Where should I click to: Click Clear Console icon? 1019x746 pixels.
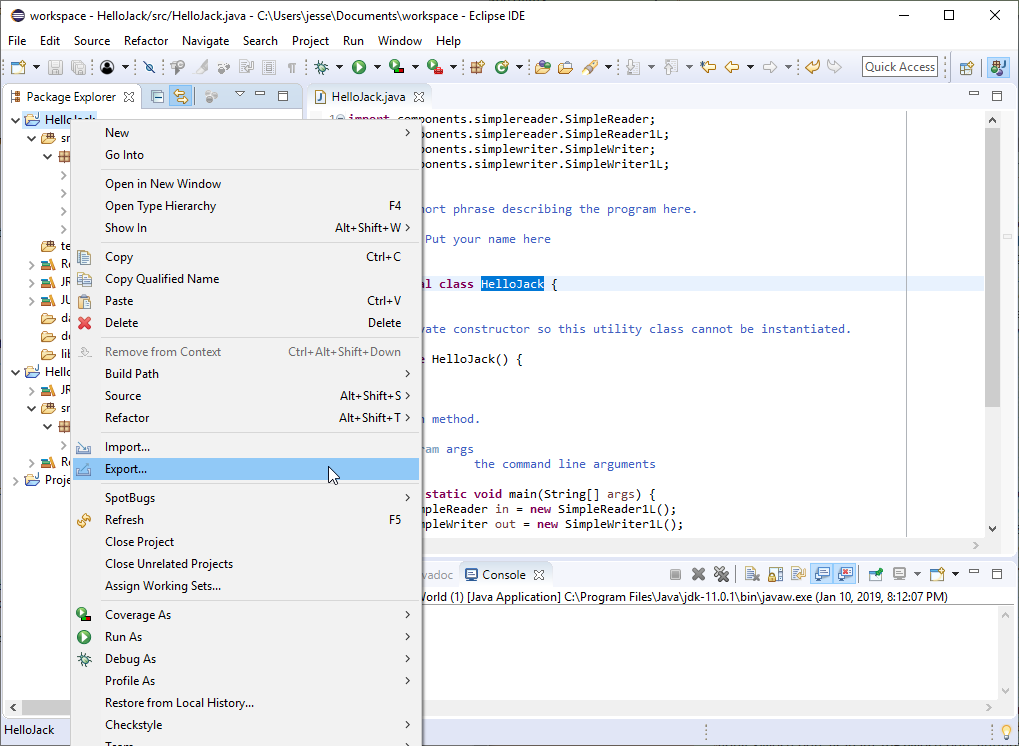tap(751, 574)
